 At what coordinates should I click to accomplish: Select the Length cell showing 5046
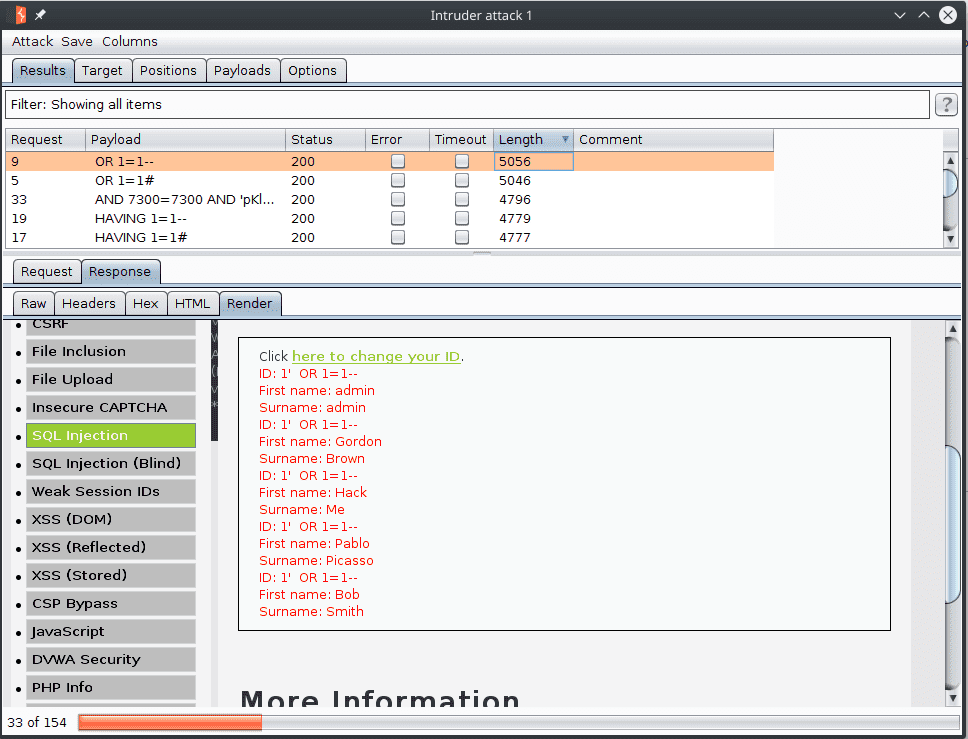tap(533, 180)
